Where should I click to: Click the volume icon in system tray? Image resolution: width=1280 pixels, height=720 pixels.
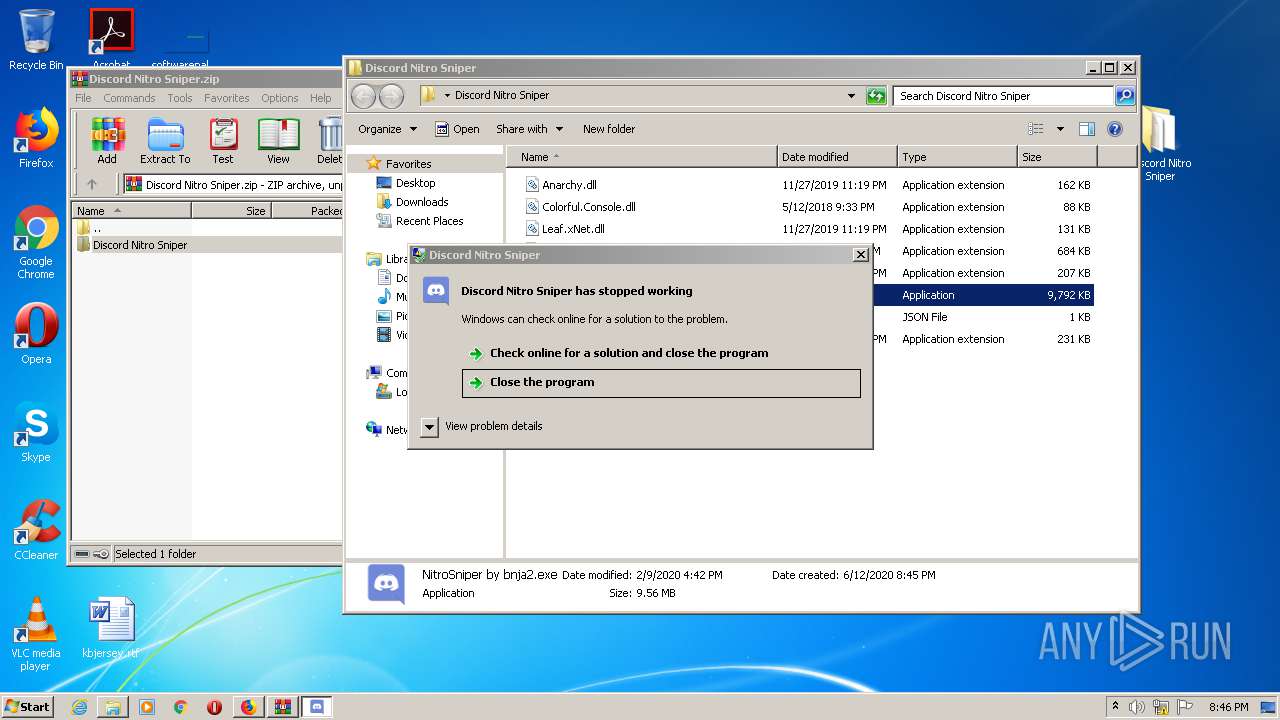click(1137, 707)
